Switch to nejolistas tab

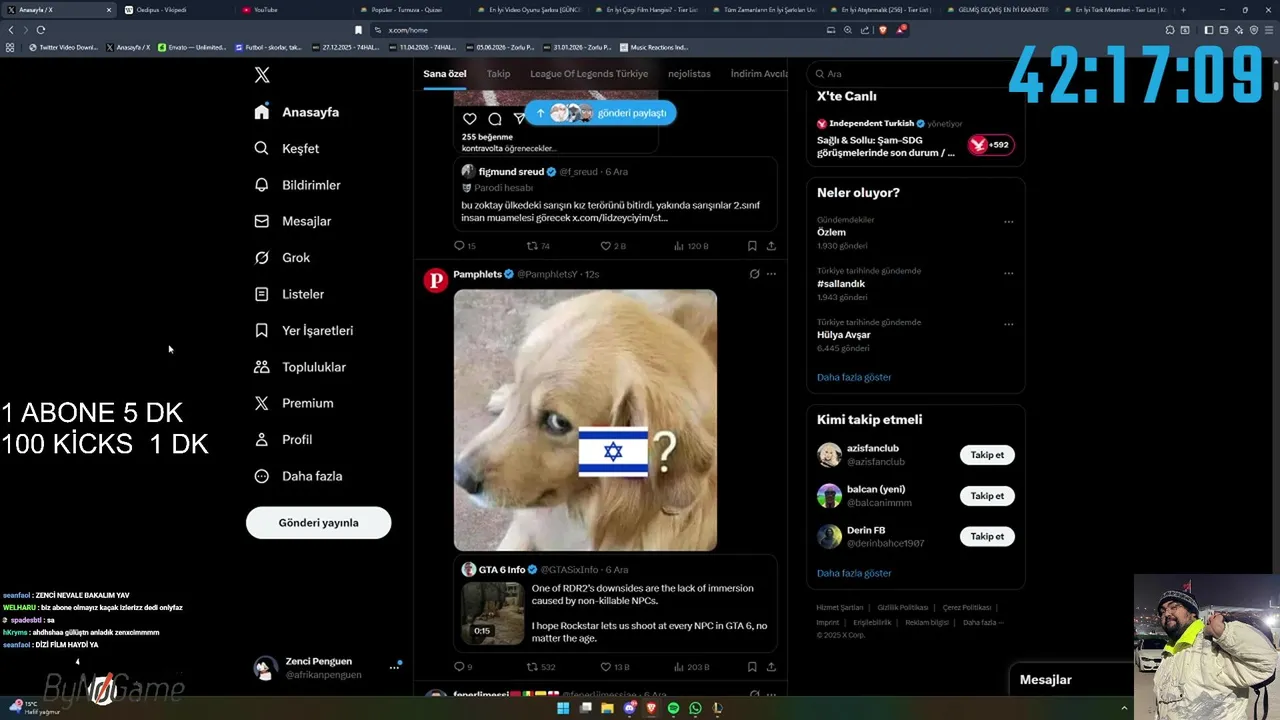pyautogui.click(x=689, y=74)
